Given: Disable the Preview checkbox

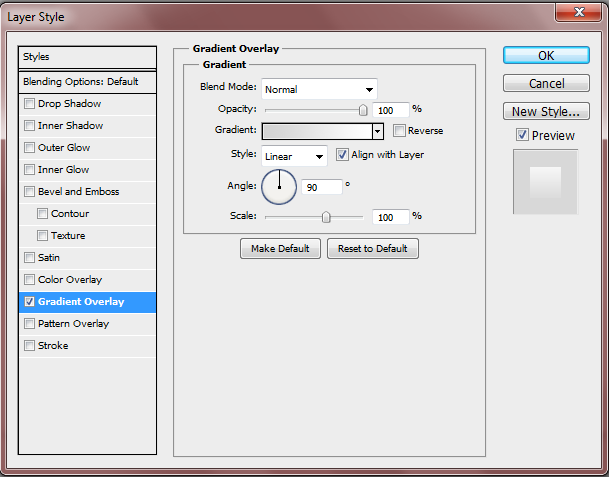Looking at the screenshot, I should [522, 135].
